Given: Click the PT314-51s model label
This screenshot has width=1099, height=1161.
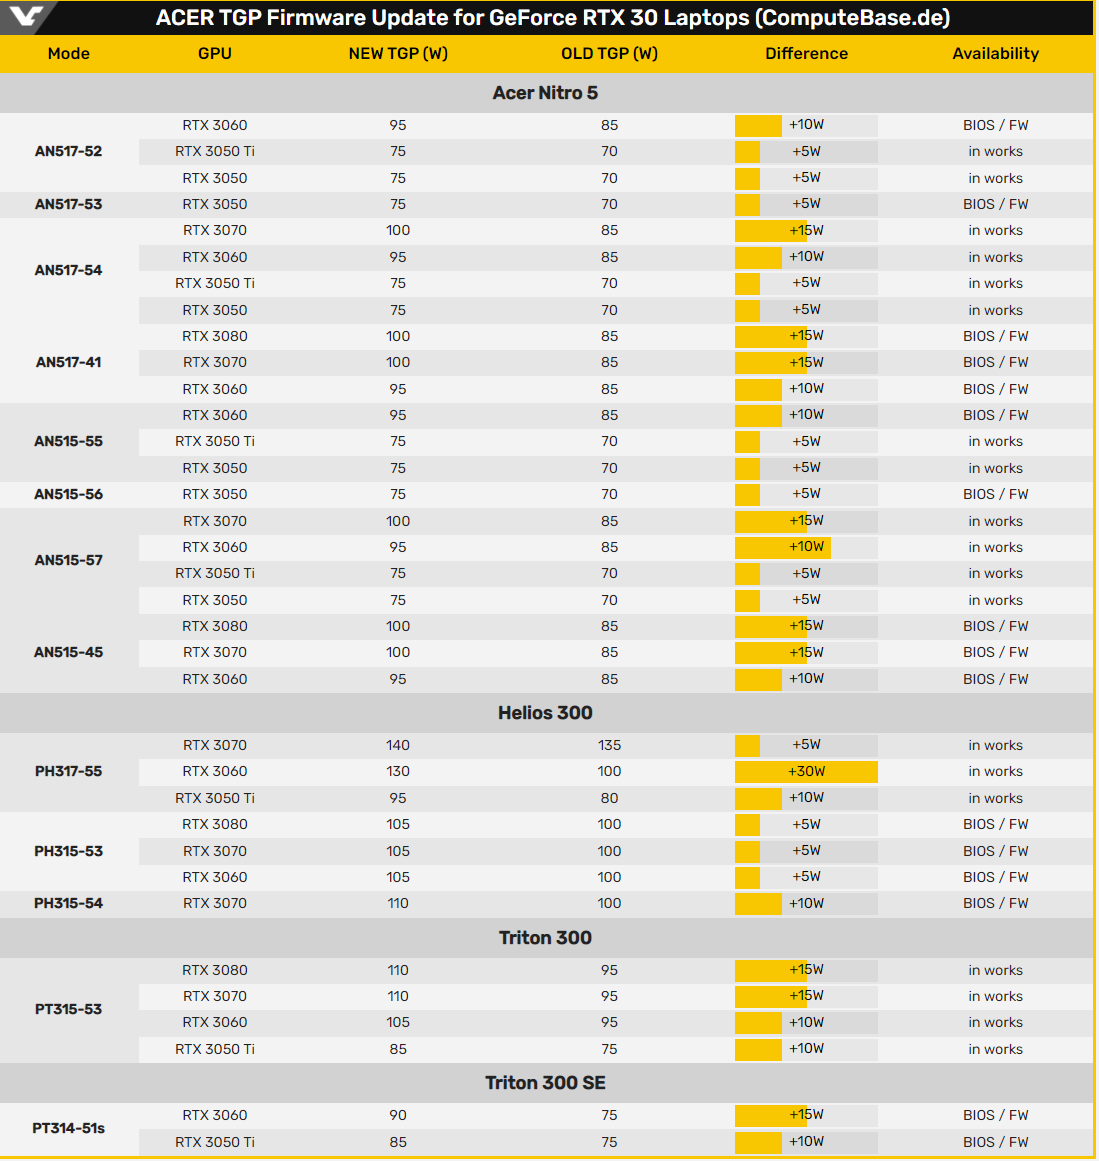Looking at the screenshot, I should (68, 1128).
